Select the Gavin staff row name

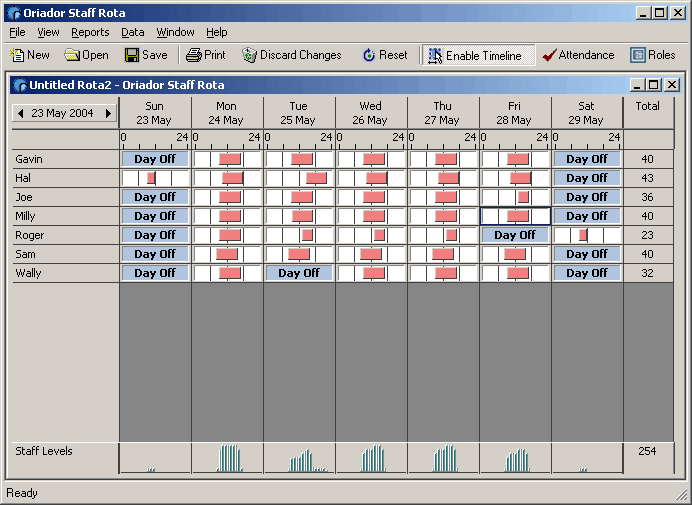(29, 159)
